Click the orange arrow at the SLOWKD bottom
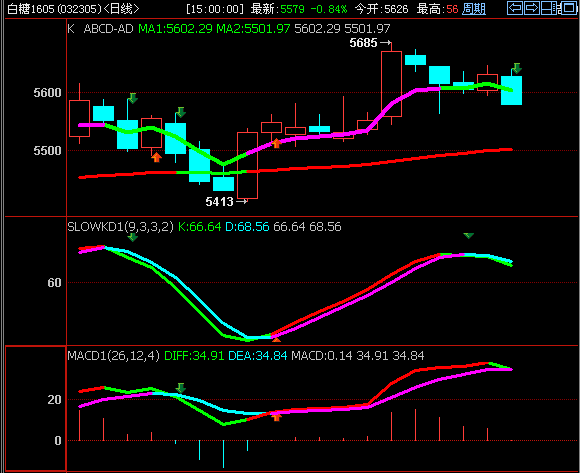 [x=276, y=339]
